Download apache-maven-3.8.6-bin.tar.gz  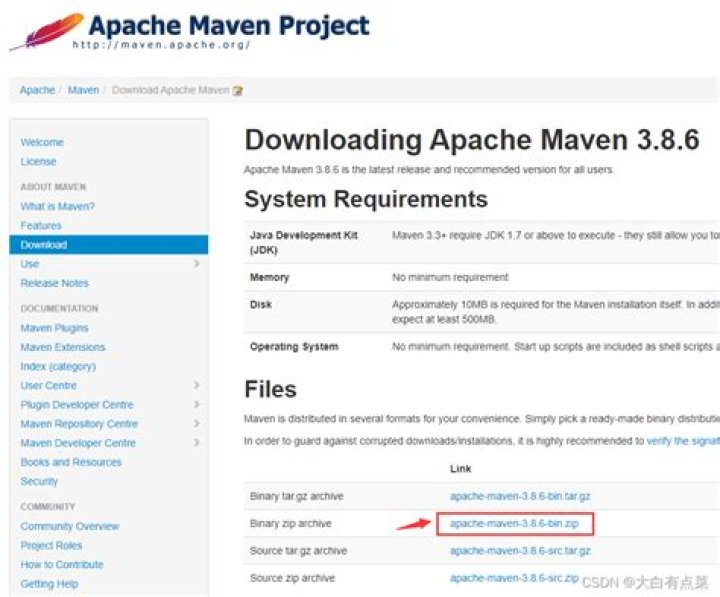(x=520, y=496)
